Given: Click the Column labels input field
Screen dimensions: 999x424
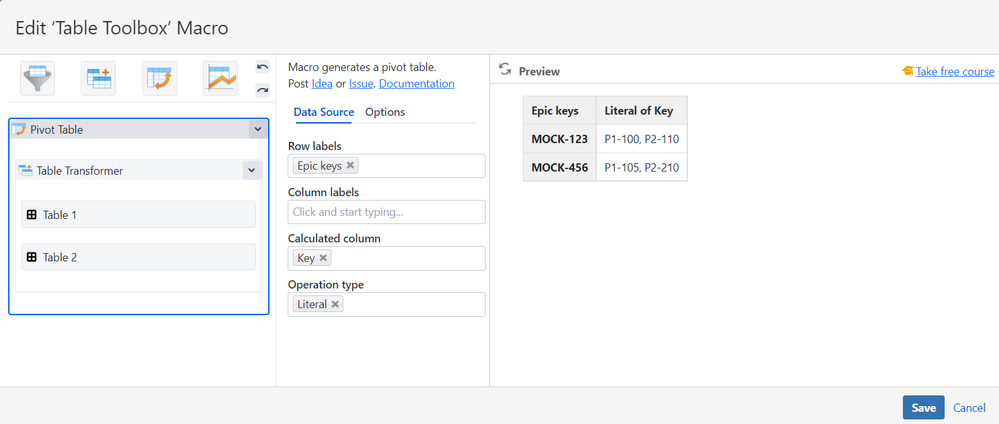Looking at the screenshot, I should coord(386,212).
